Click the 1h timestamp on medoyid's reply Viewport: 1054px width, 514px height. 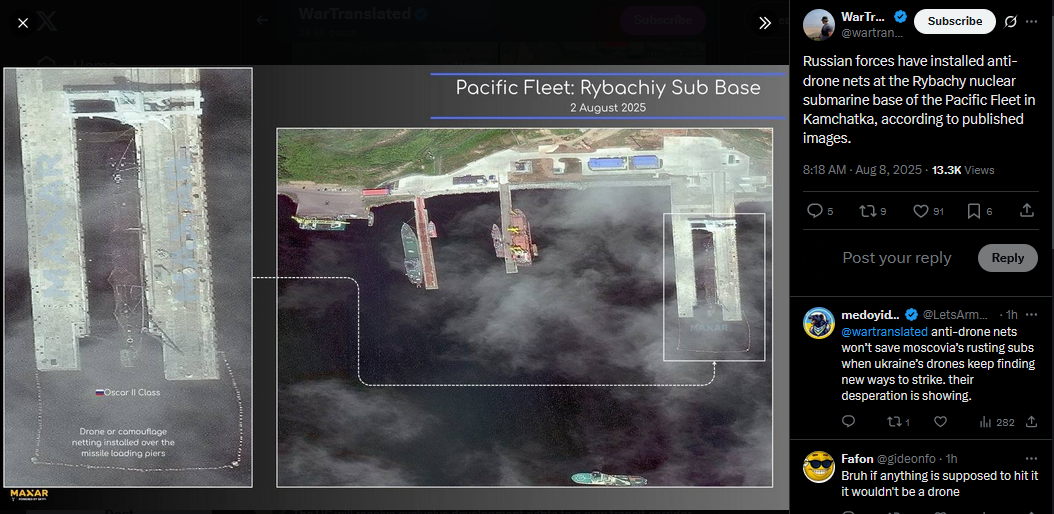tap(1012, 314)
